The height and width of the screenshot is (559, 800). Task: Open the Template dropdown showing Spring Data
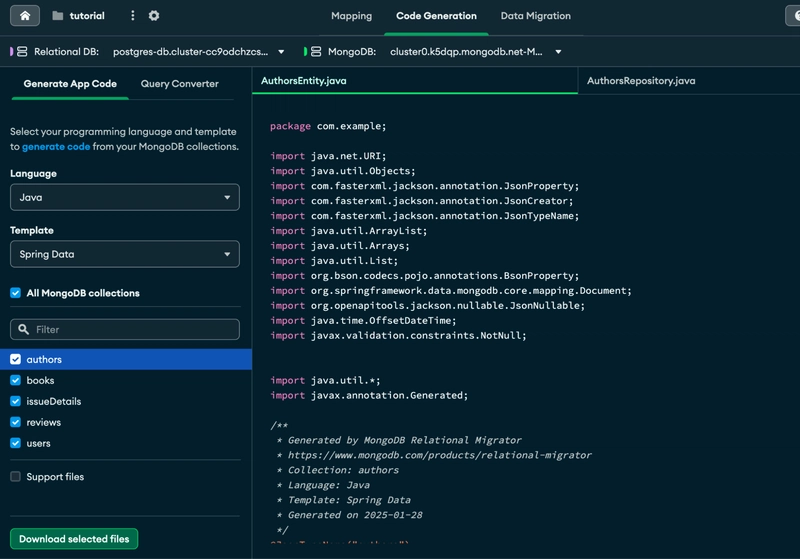tap(124, 254)
